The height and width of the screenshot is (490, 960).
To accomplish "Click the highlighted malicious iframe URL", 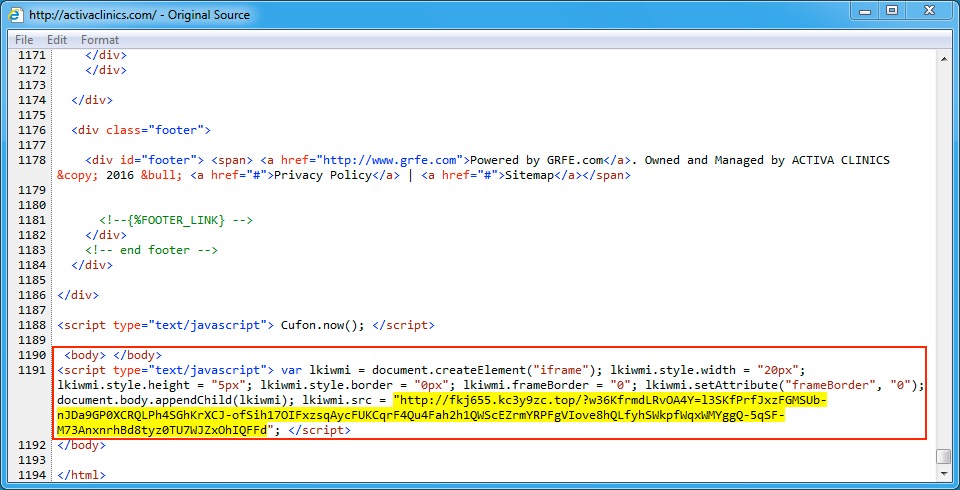I will 442,416.
